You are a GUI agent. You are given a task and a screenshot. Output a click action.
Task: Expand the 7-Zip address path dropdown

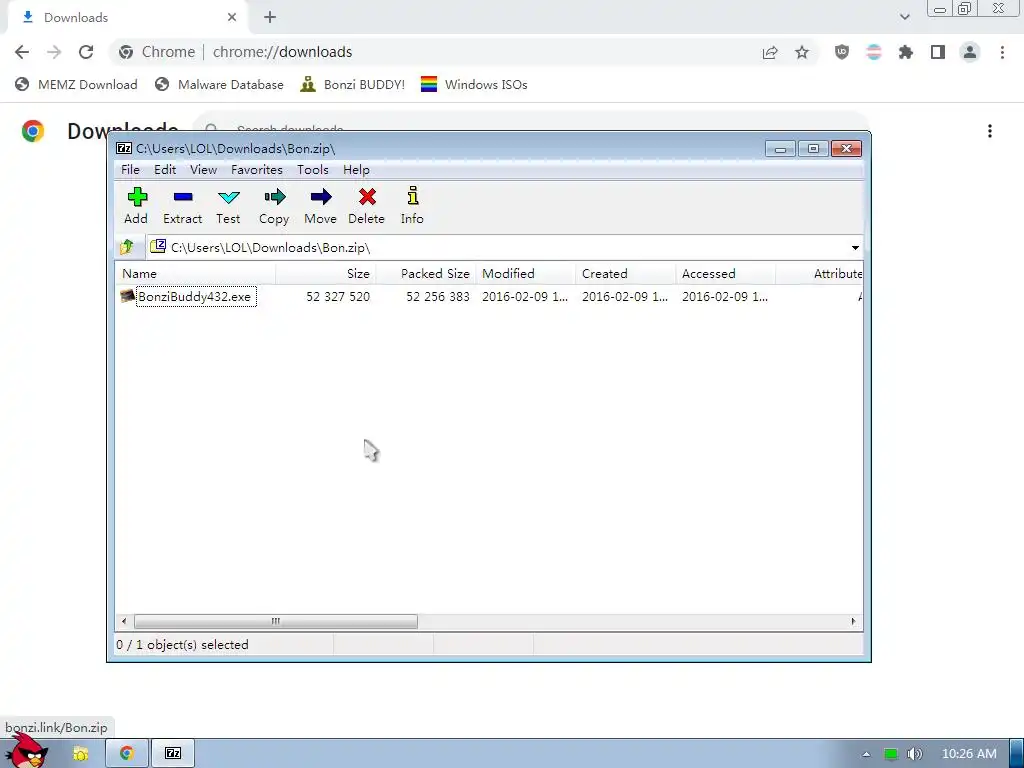(x=855, y=248)
